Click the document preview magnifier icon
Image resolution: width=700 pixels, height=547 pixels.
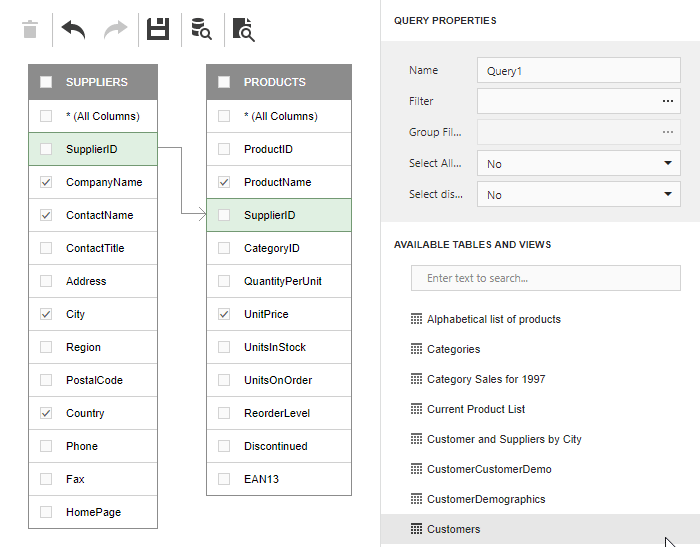(243, 29)
